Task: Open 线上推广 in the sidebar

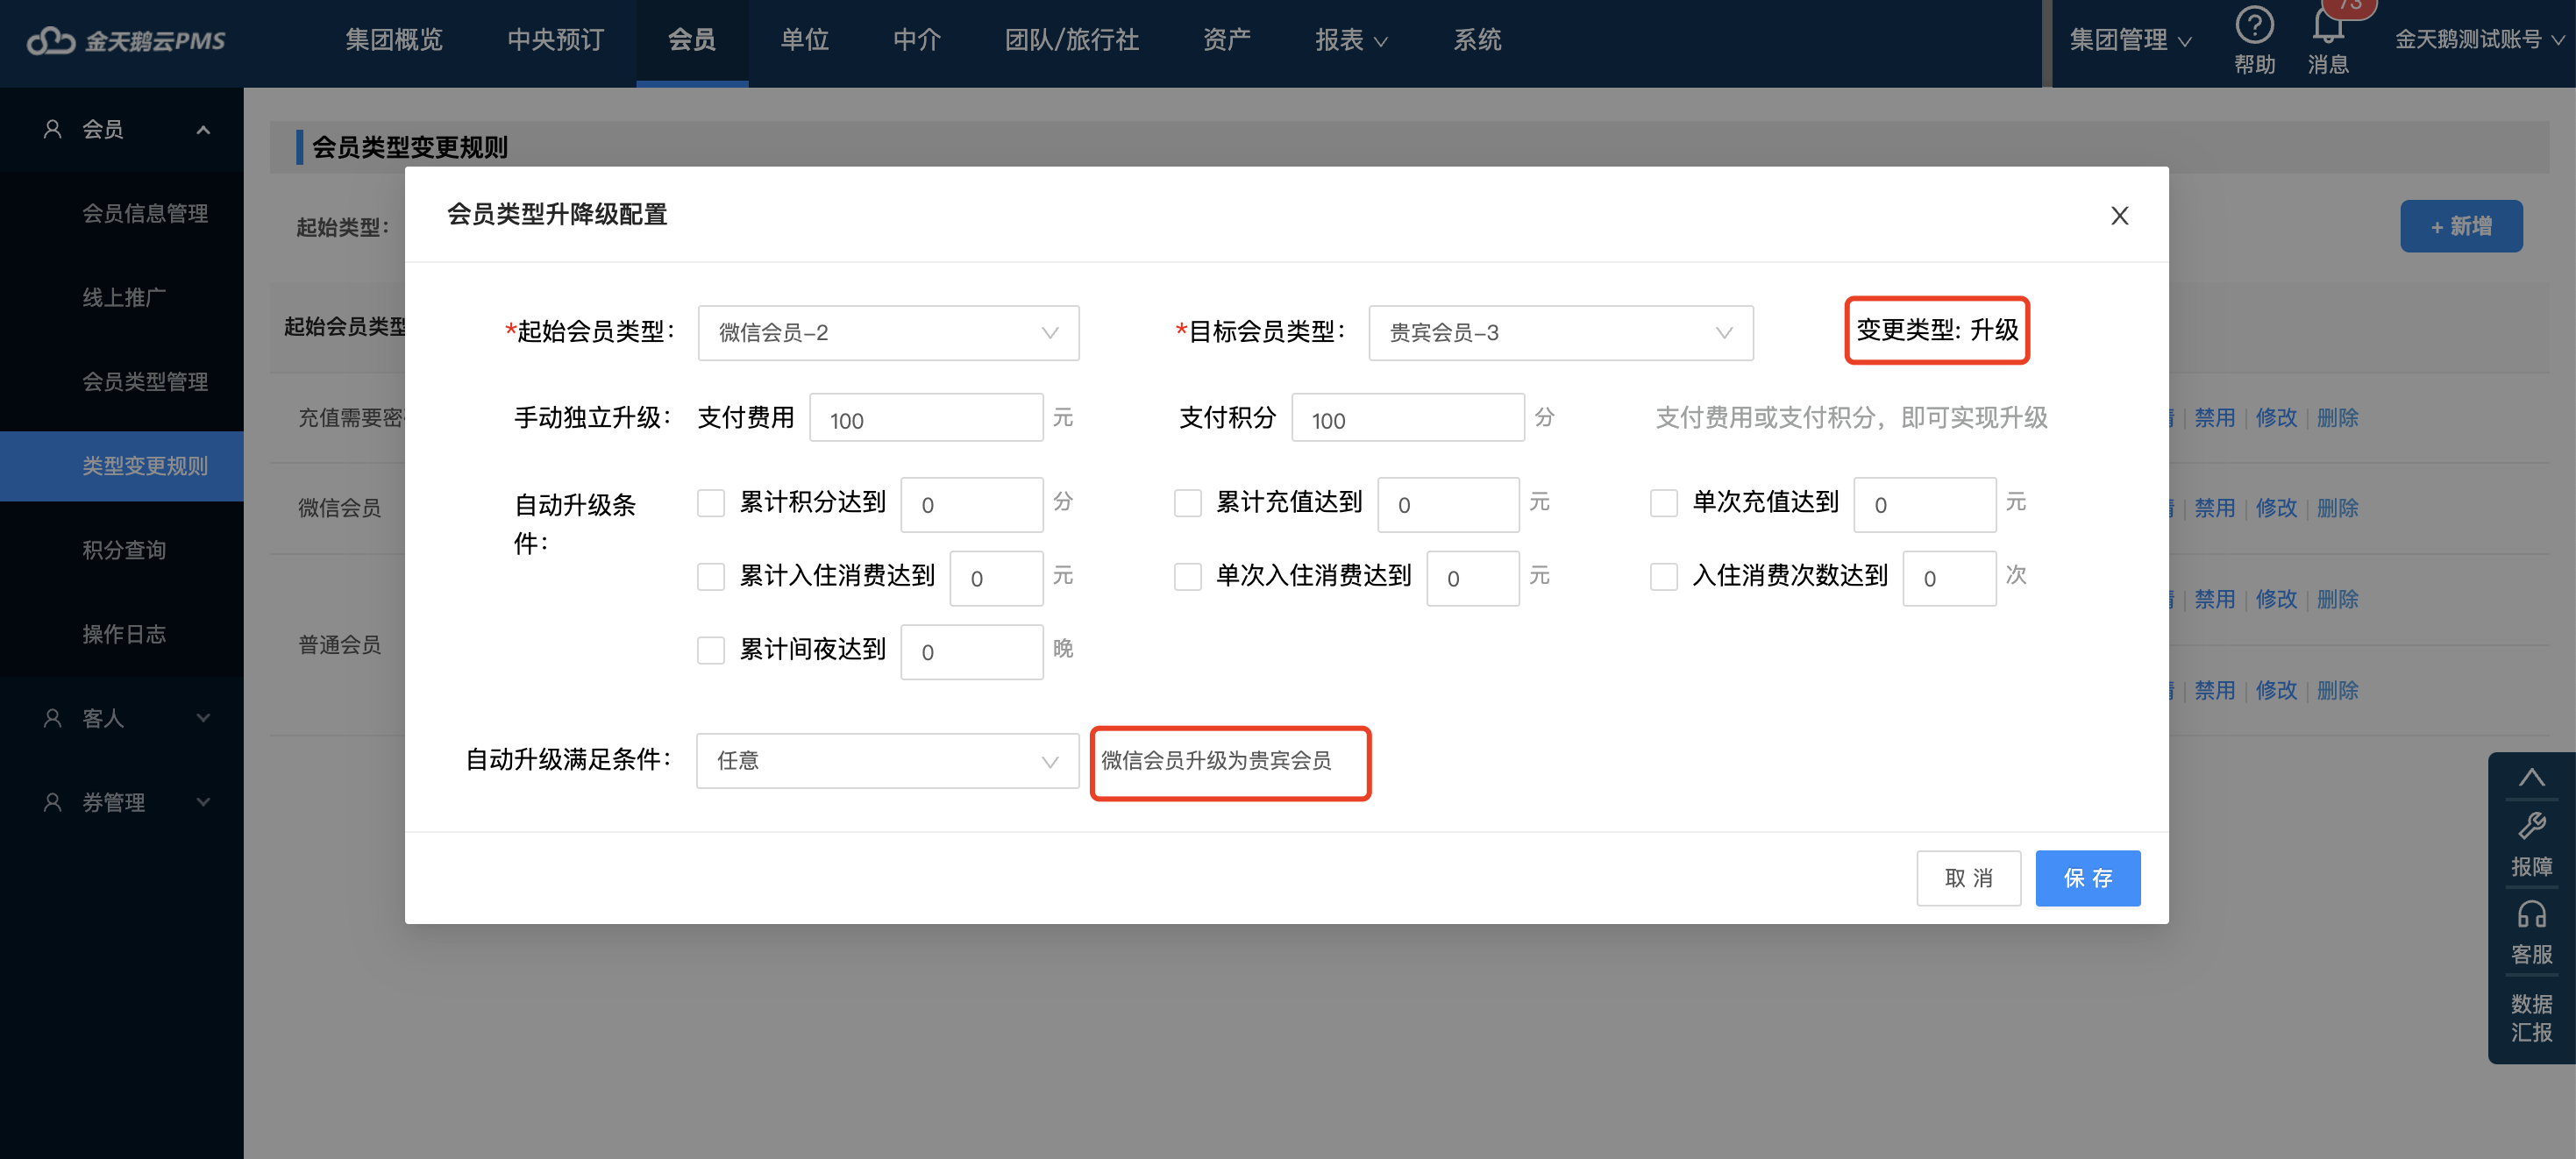Action: (x=122, y=297)
